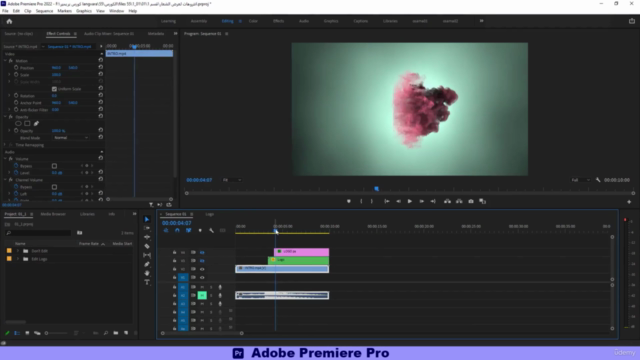Open the Fit zoom level dropdown
This screenshot has width=640, height=360.
point(232,180)
